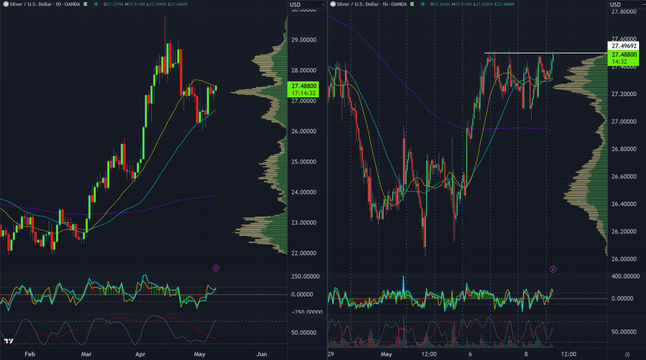The height and width of the screenshot is (360, 646).
Task: Click the TradingView logo in the daily chart corner
Action: 8,341
